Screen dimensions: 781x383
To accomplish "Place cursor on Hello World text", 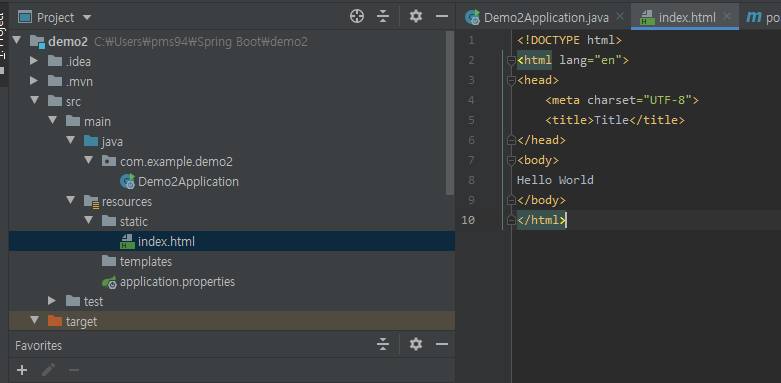I will (555, 180).
